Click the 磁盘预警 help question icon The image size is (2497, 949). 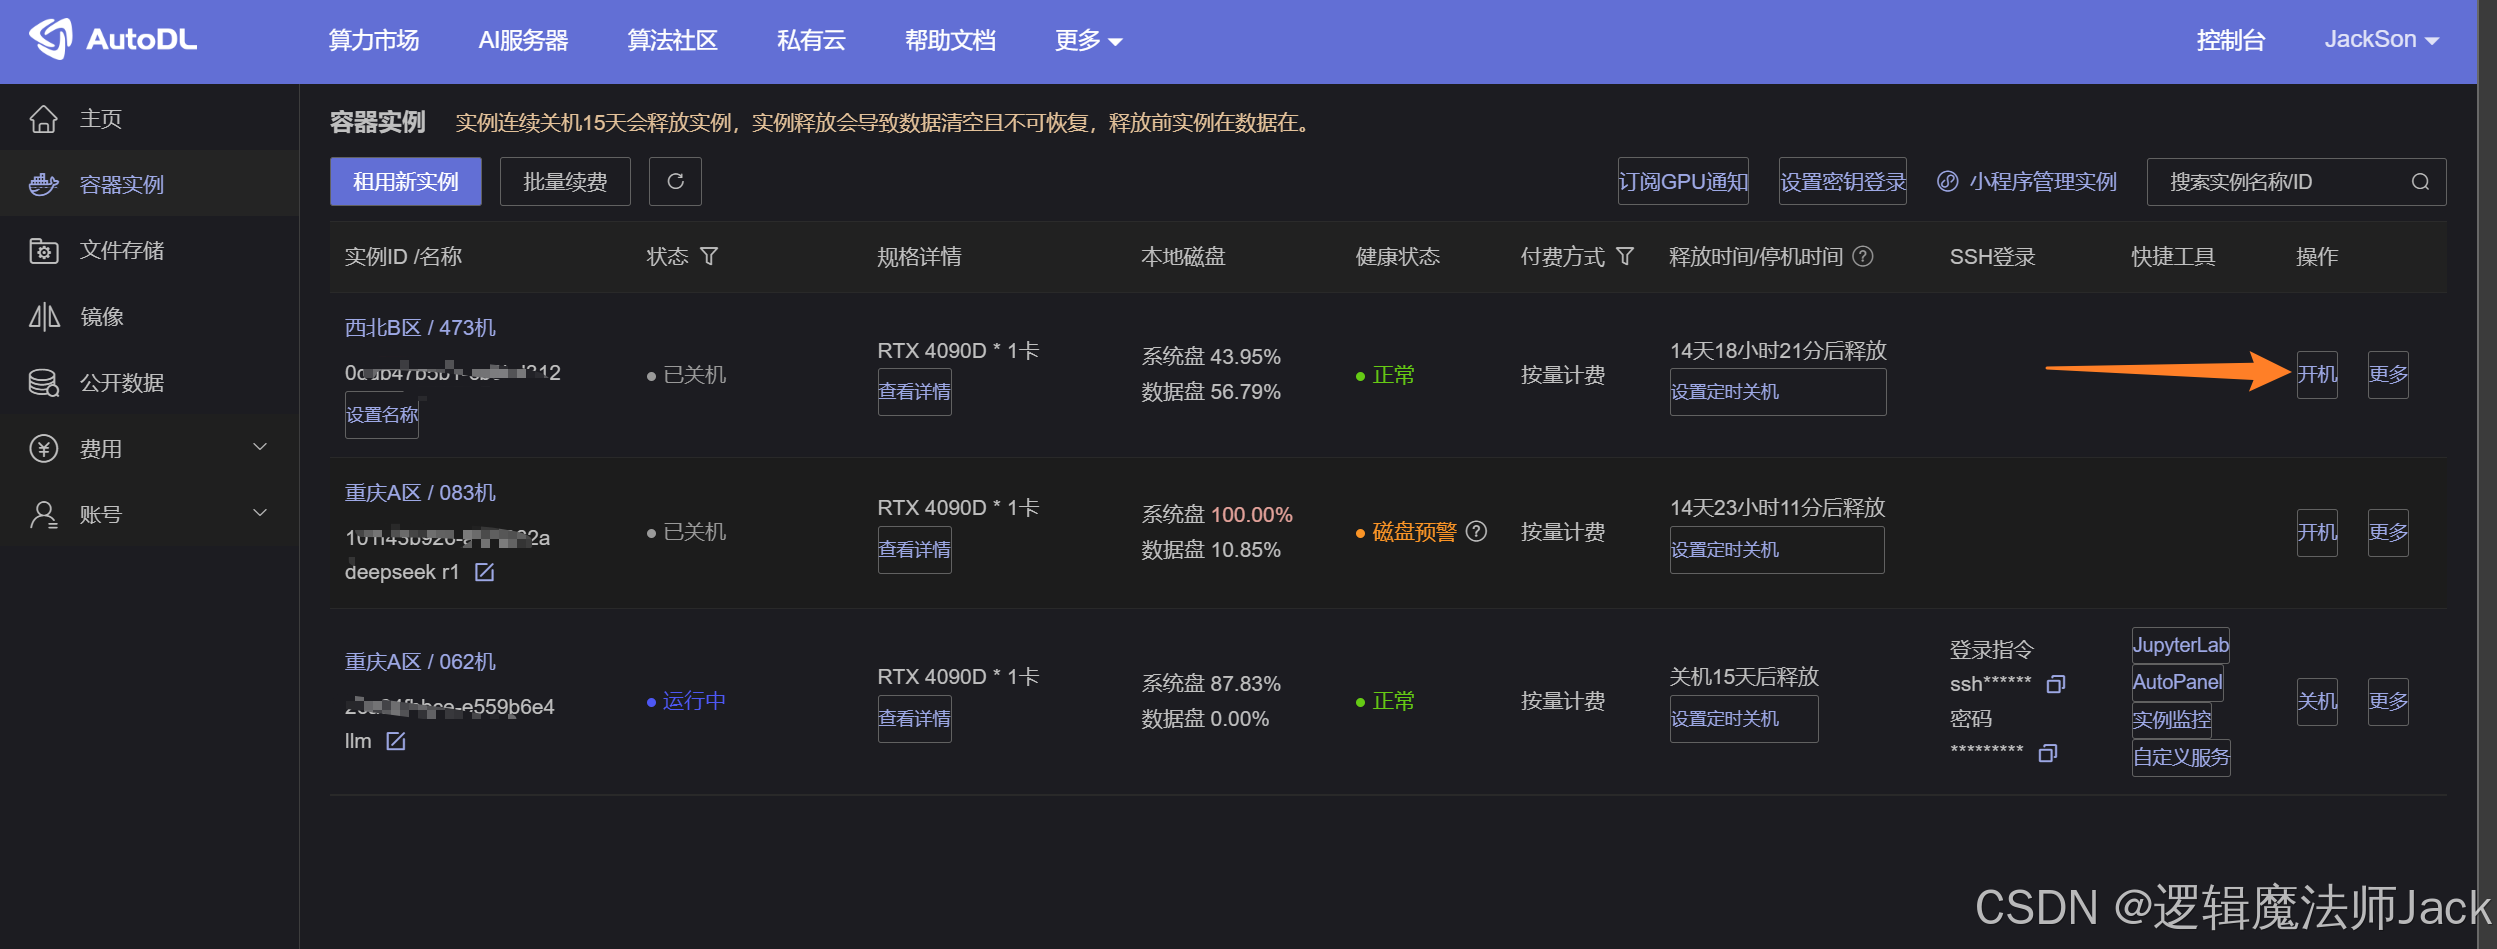tap(1477, 532)
